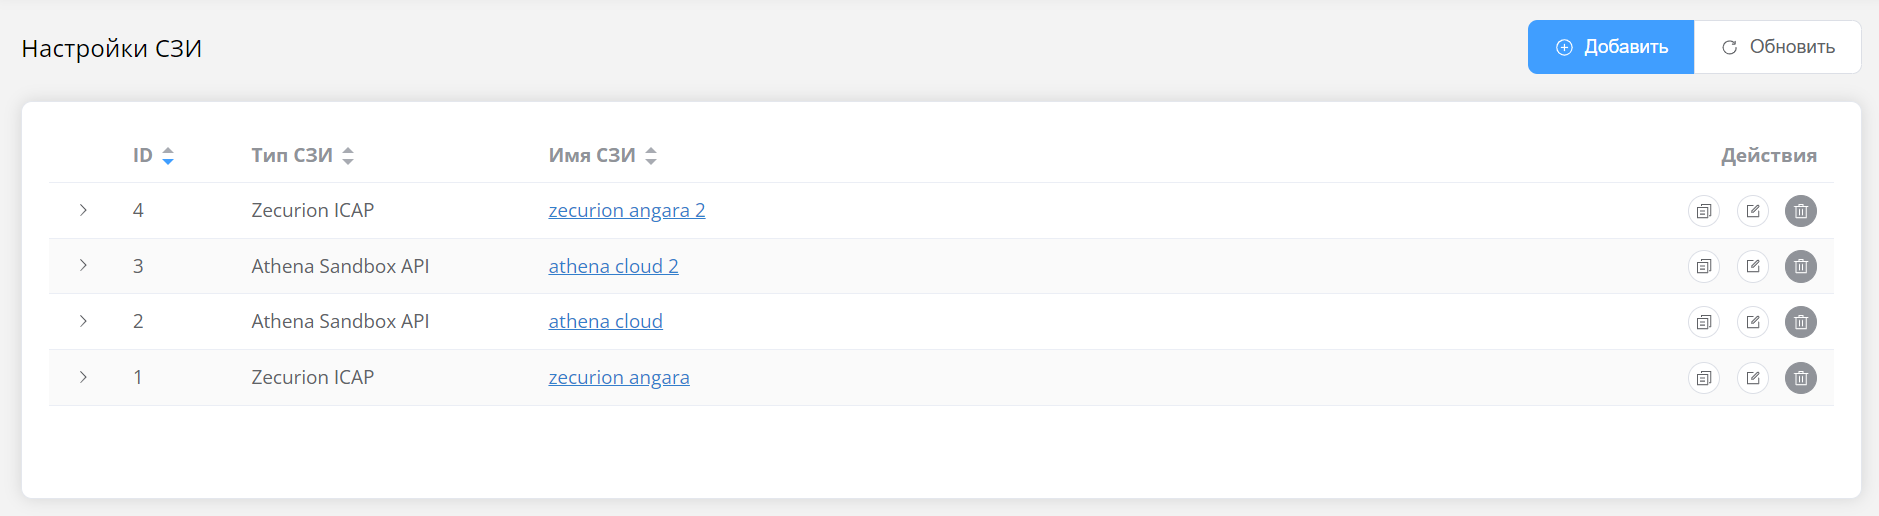Expand row details for ID 2
Image resolution: width=1879 pixels, height=516 pixels.
pyautogui.click(x=83, y=321)
